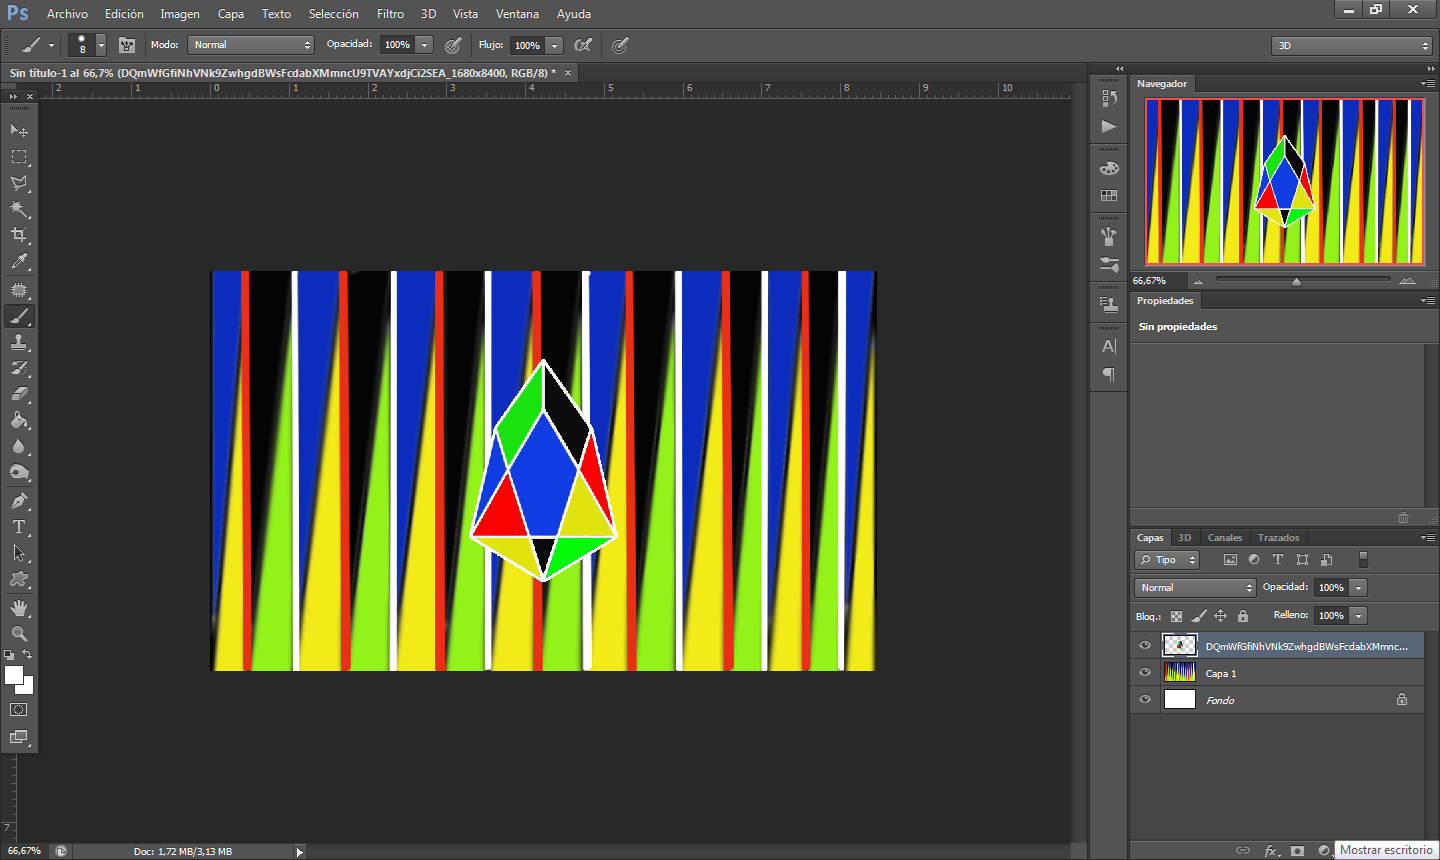Select the Pen tool

pos(19,500)
